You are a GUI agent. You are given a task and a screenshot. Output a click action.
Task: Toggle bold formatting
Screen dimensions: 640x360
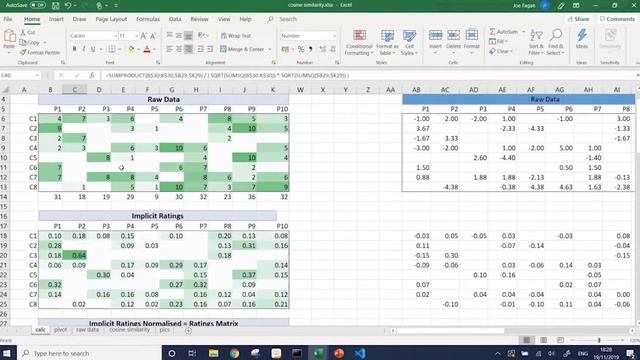[74, 49]
